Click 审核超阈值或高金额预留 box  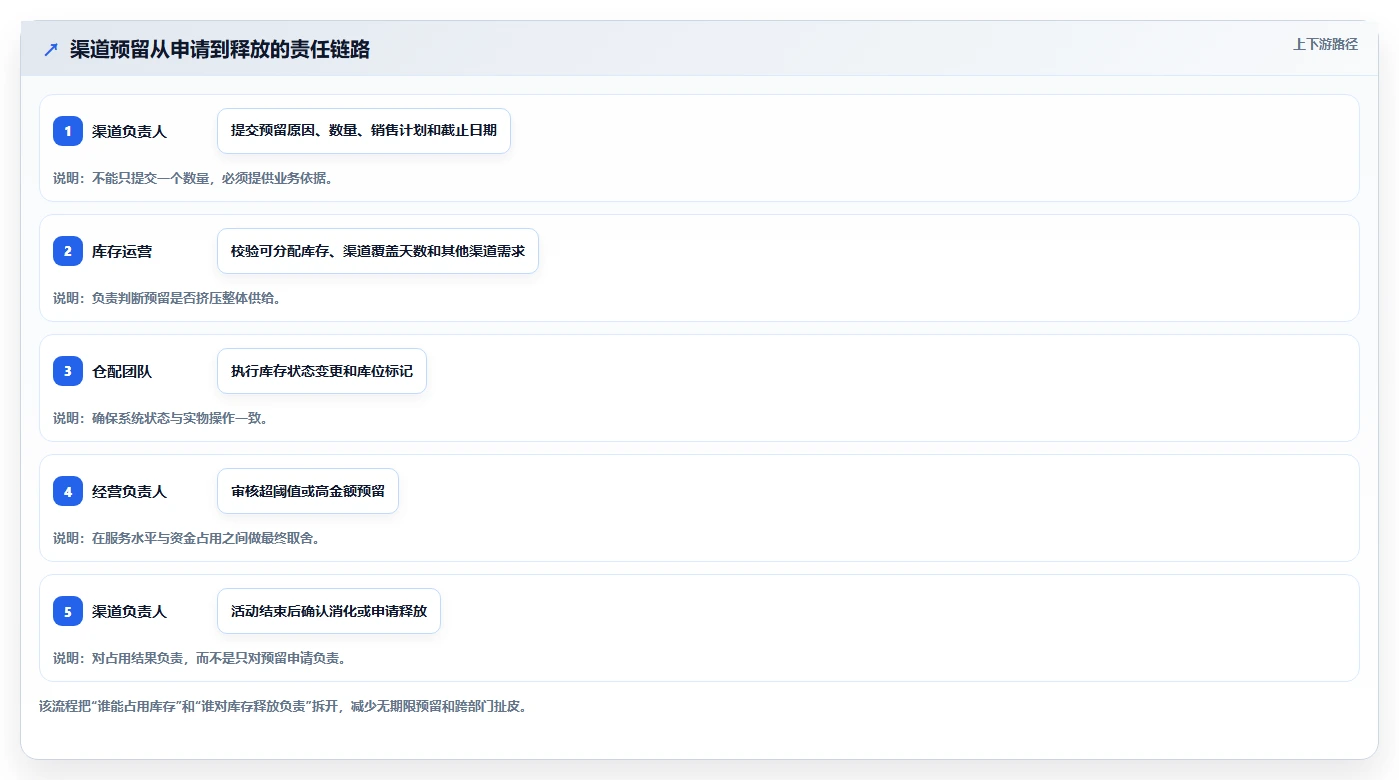308,491
